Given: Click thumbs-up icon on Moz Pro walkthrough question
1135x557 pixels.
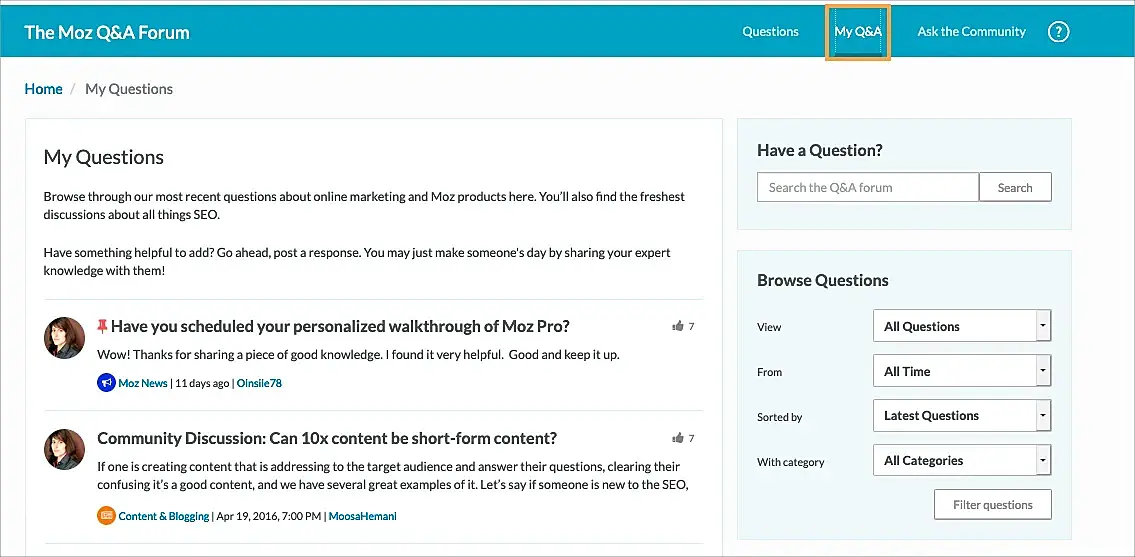Looking at the screenshot, I should [x=678, y=326].
